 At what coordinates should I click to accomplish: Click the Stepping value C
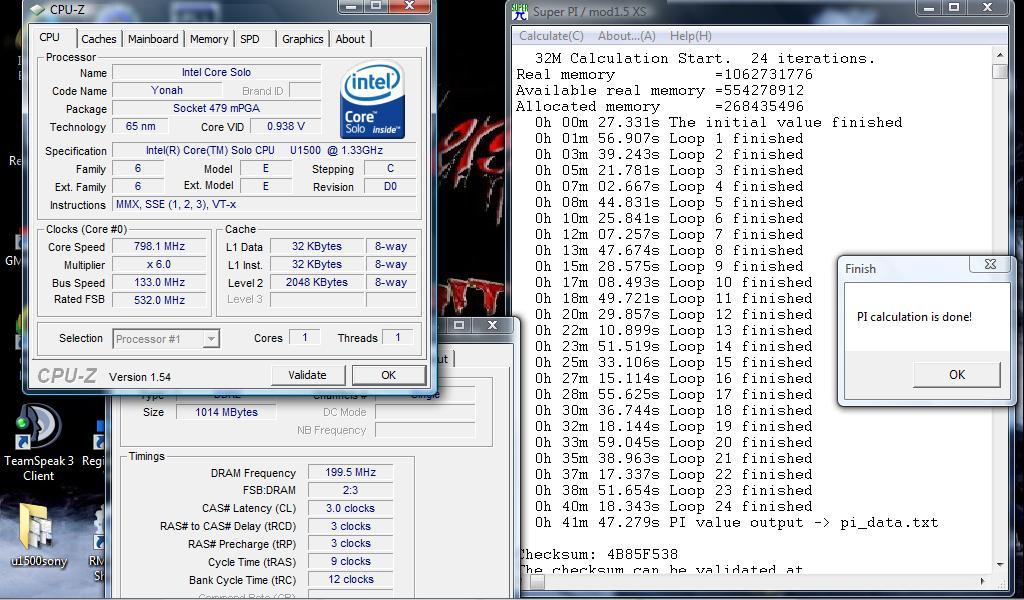(x=390, y=168)
